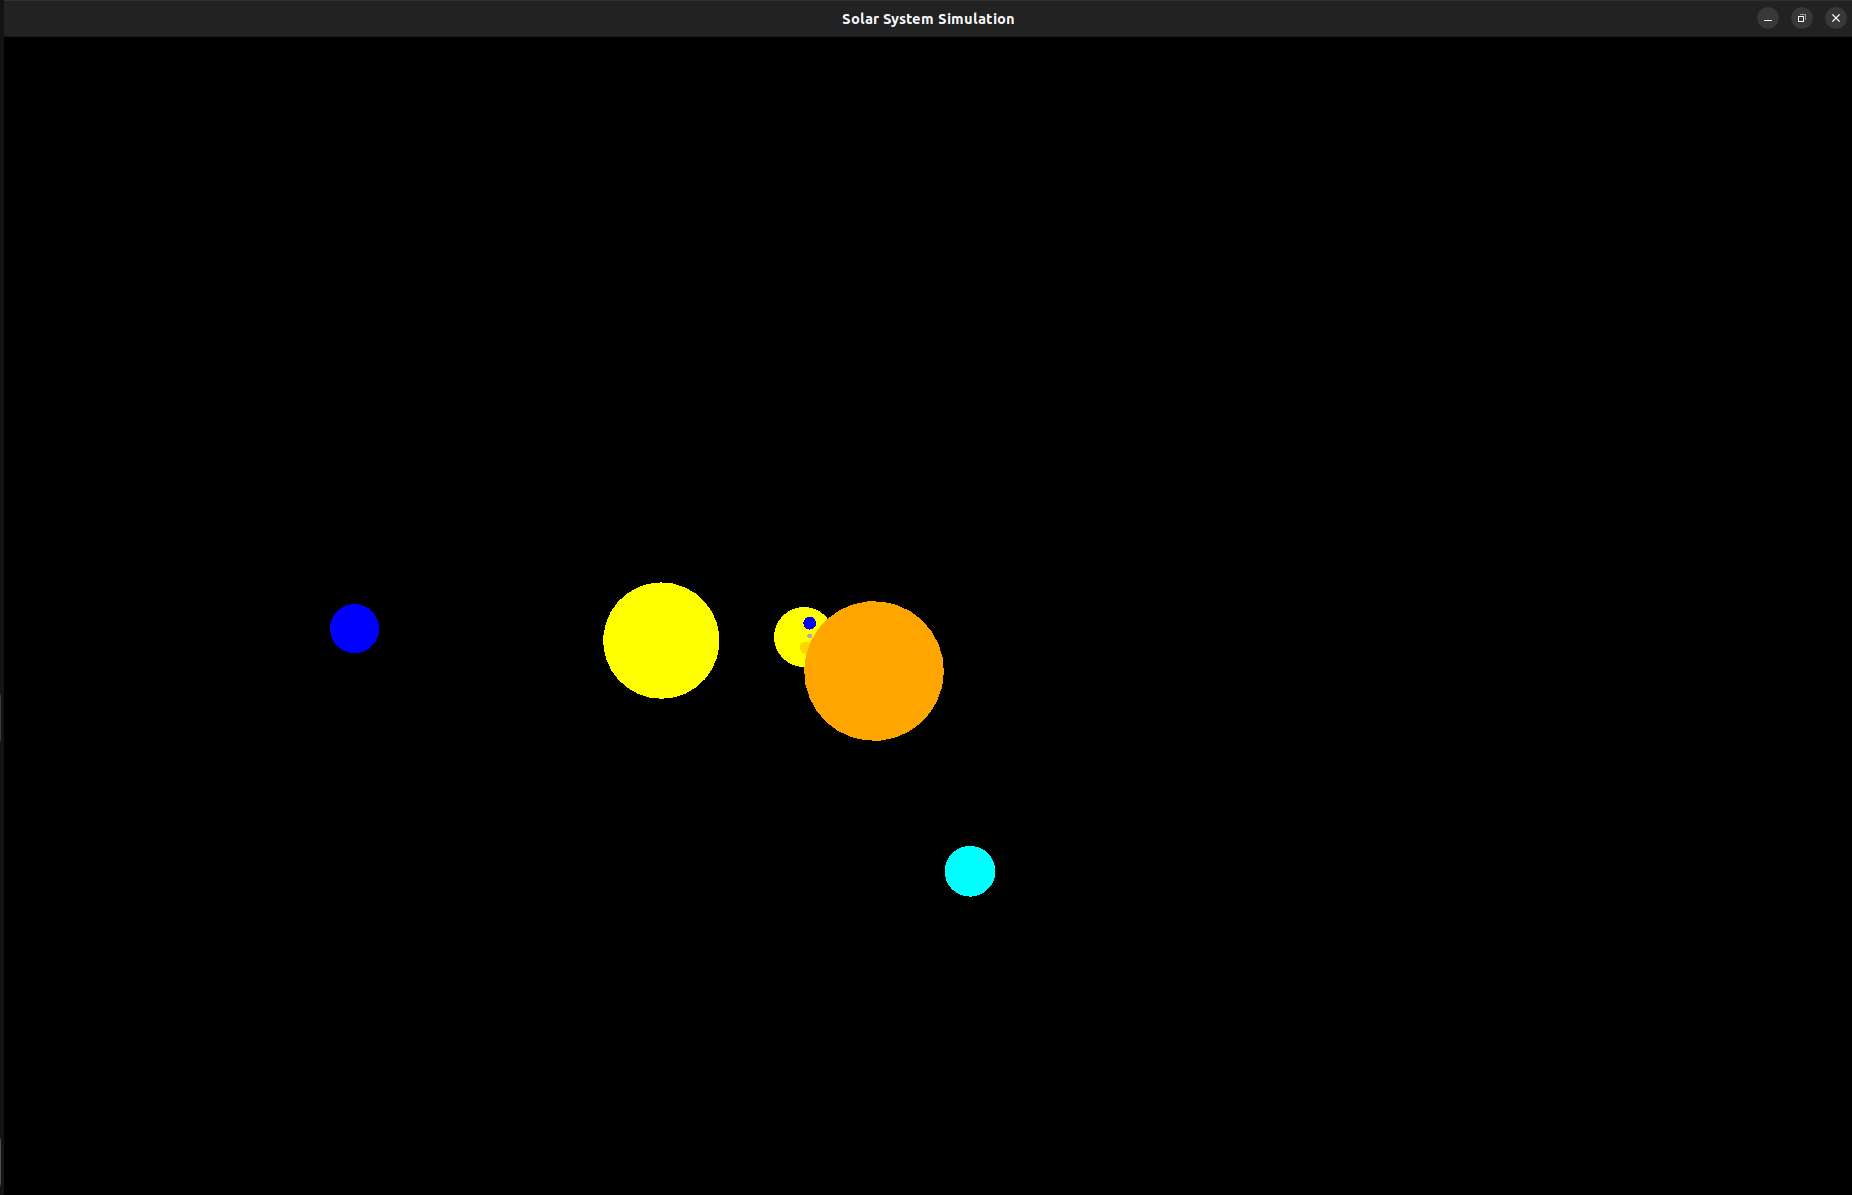Select the cyan planet

click(970, 871)
